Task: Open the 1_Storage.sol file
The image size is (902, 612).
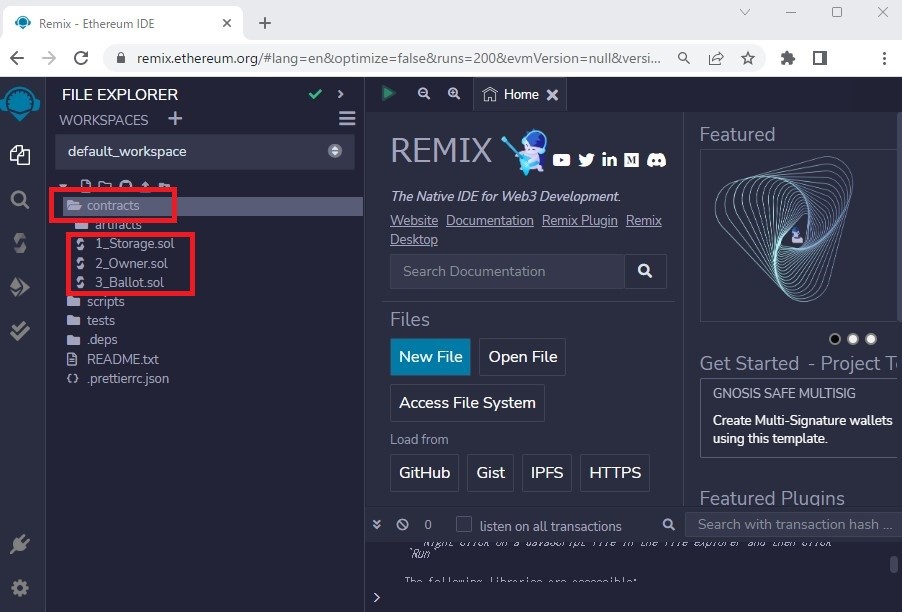Action: click(134, 243)
